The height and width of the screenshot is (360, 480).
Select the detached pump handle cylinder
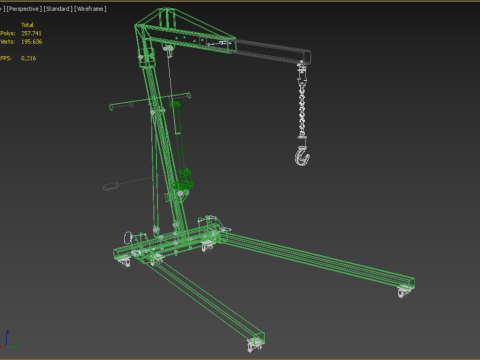tap(111, 186)
